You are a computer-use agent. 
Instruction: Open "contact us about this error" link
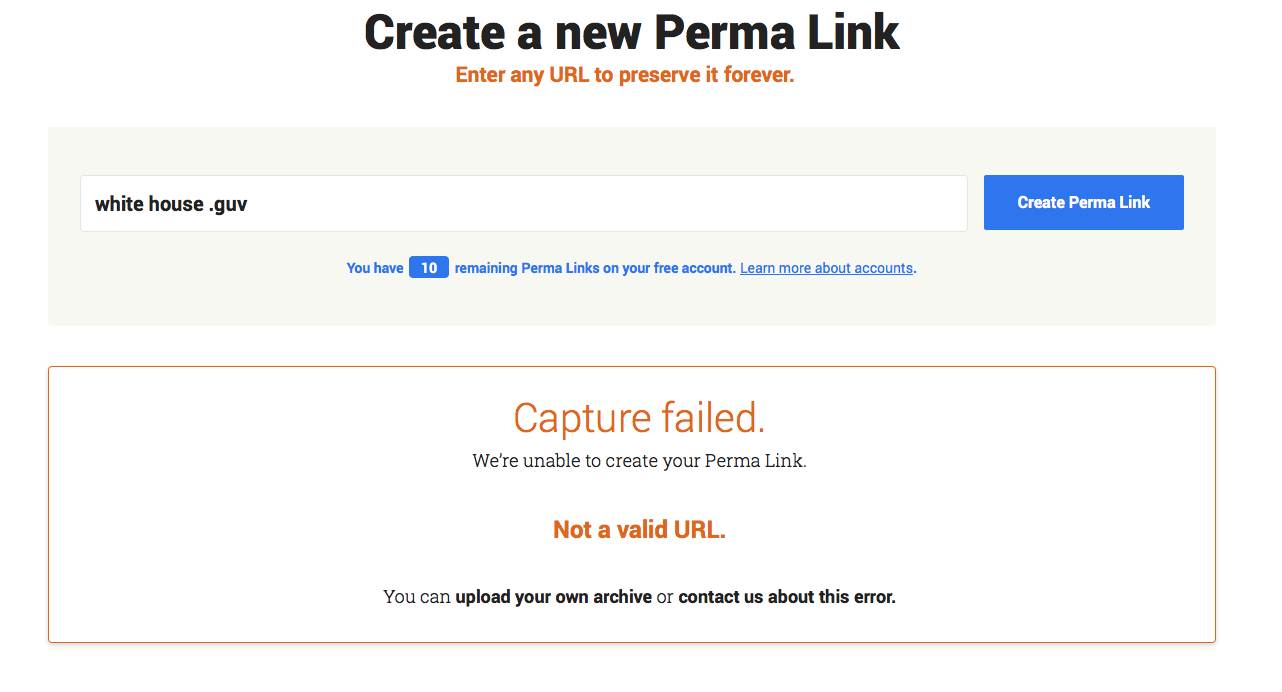(787, 597)
